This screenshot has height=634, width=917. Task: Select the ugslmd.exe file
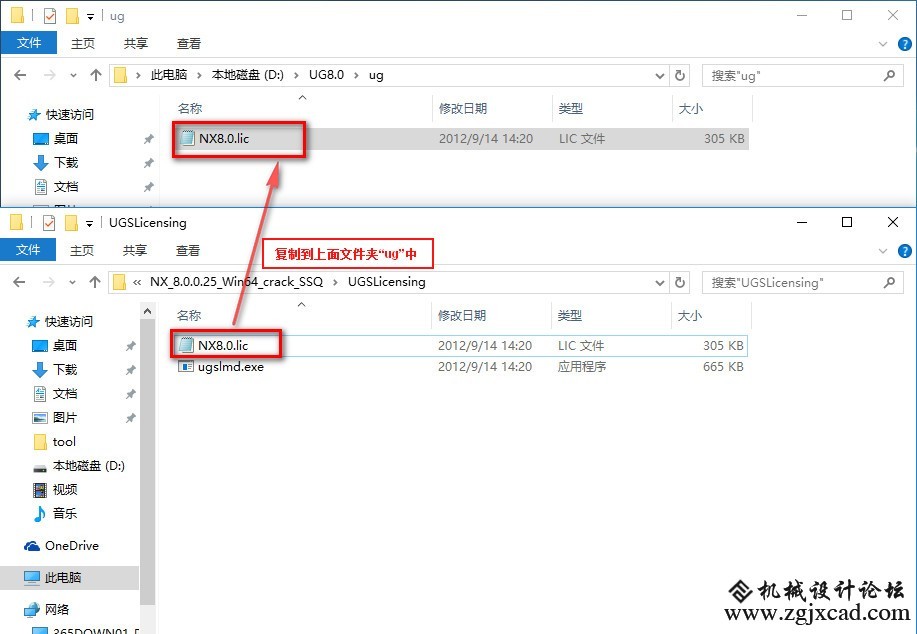pyautogui.click(x=230, y=367)
